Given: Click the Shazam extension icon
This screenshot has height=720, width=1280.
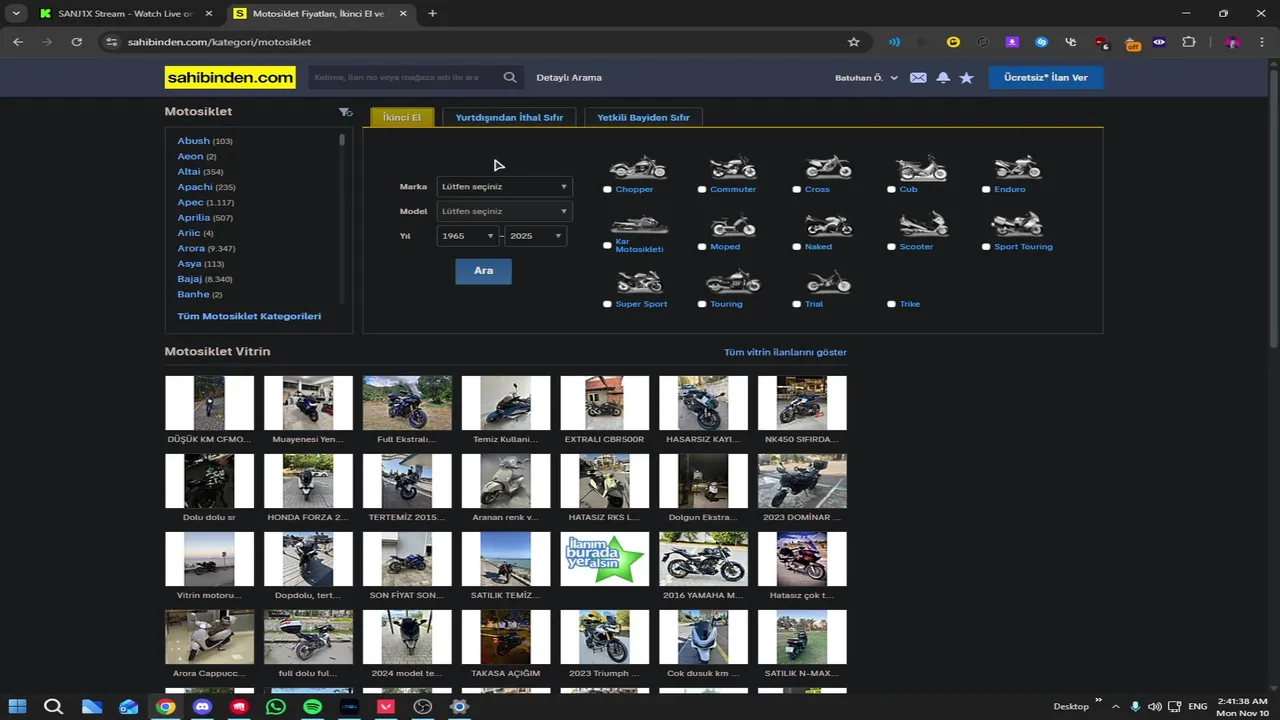Looking at the screenshot, I should [1041, 42].
